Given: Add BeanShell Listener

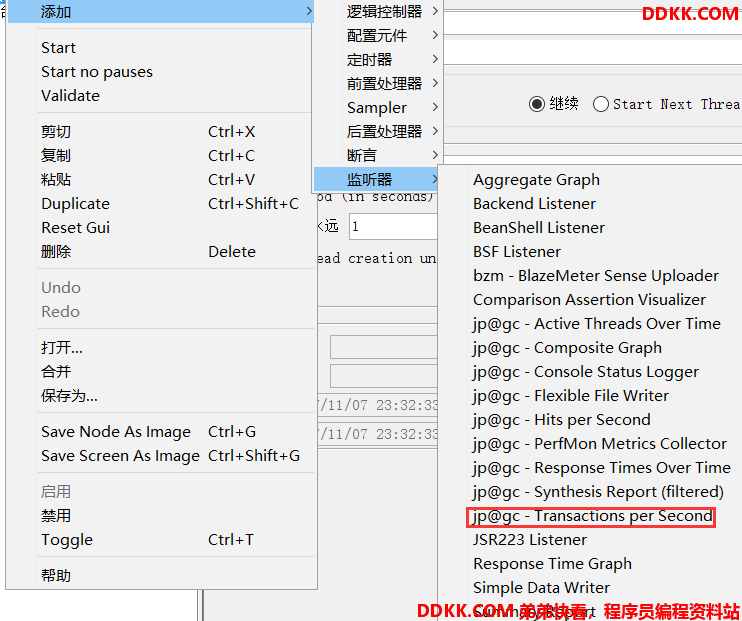Looking at the screenshot, I should [x=539, y=228].
